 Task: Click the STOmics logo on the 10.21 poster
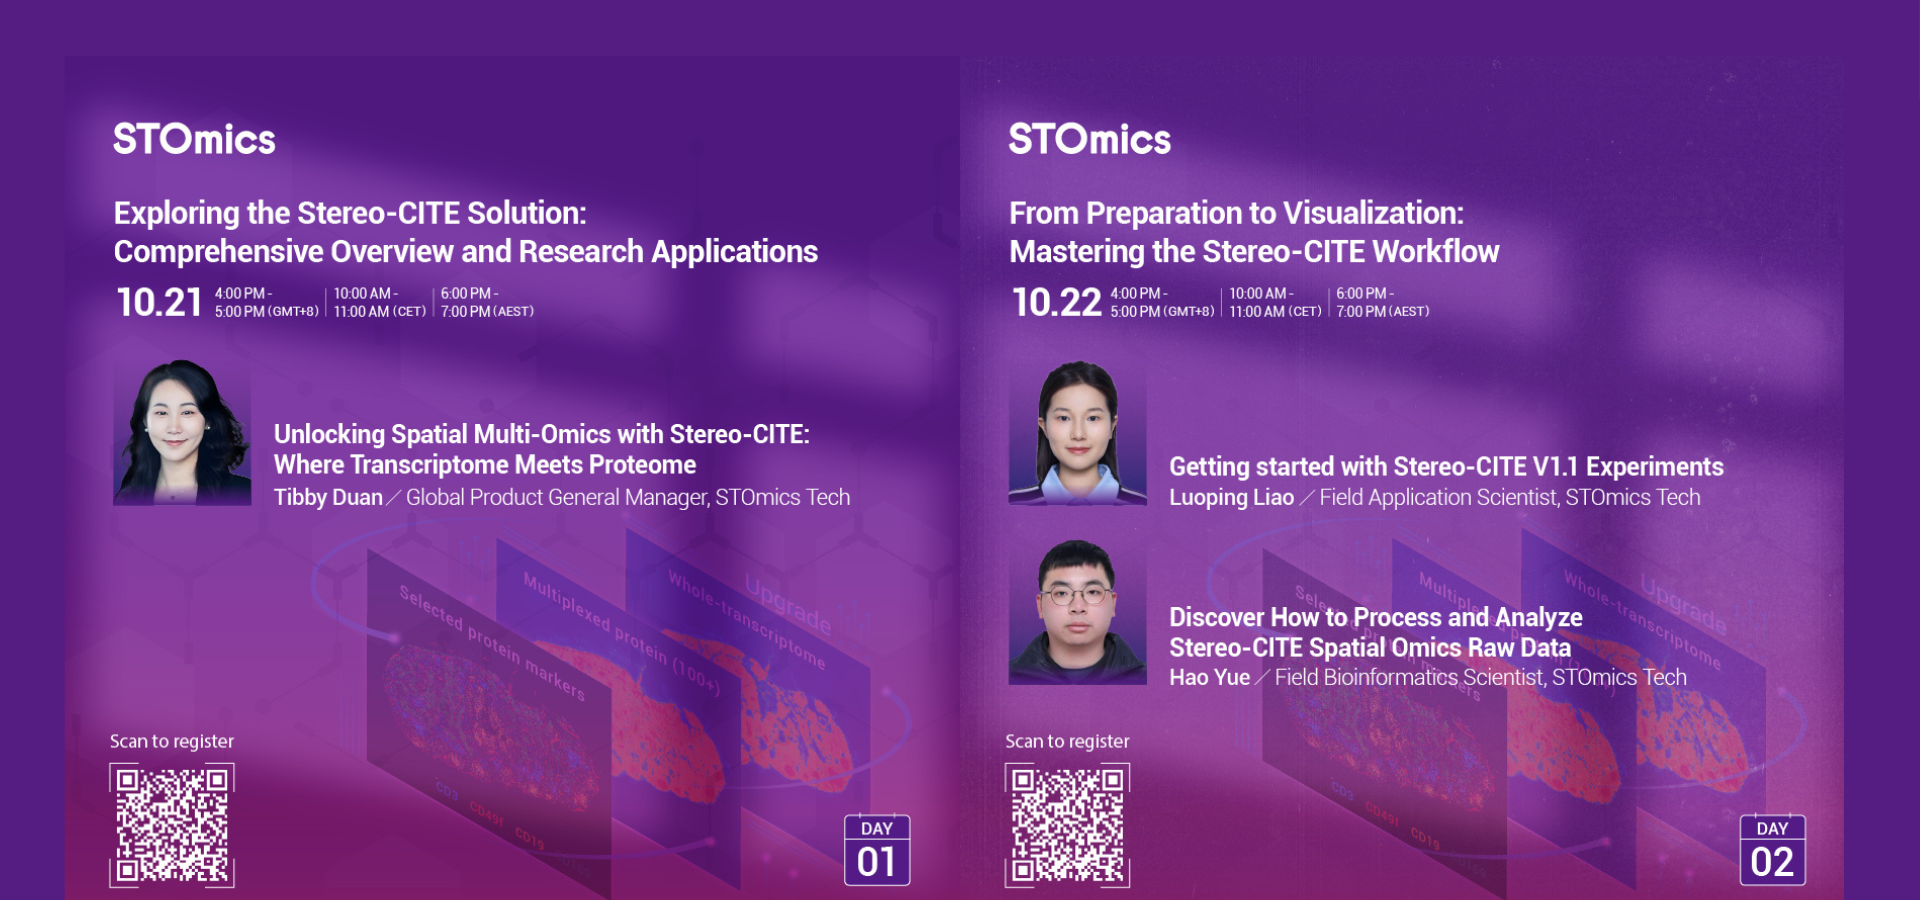pyautogui.click(x=194, y=139)
